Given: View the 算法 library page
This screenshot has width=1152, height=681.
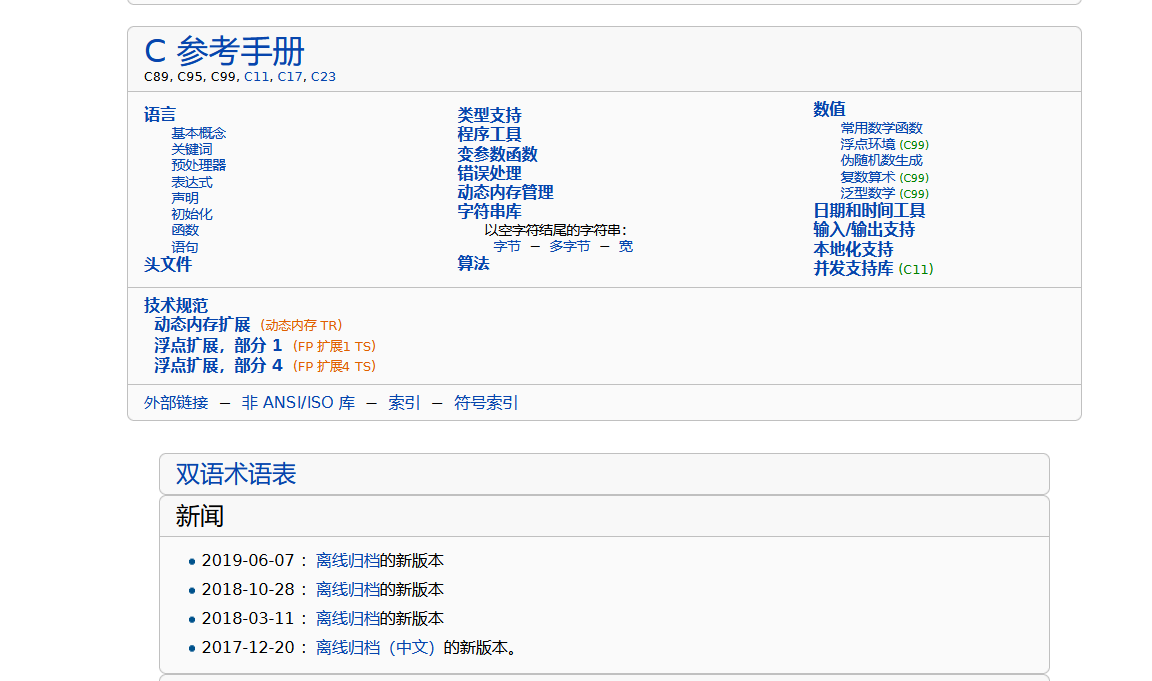Looking at the screenshot, I should (472, 264).
